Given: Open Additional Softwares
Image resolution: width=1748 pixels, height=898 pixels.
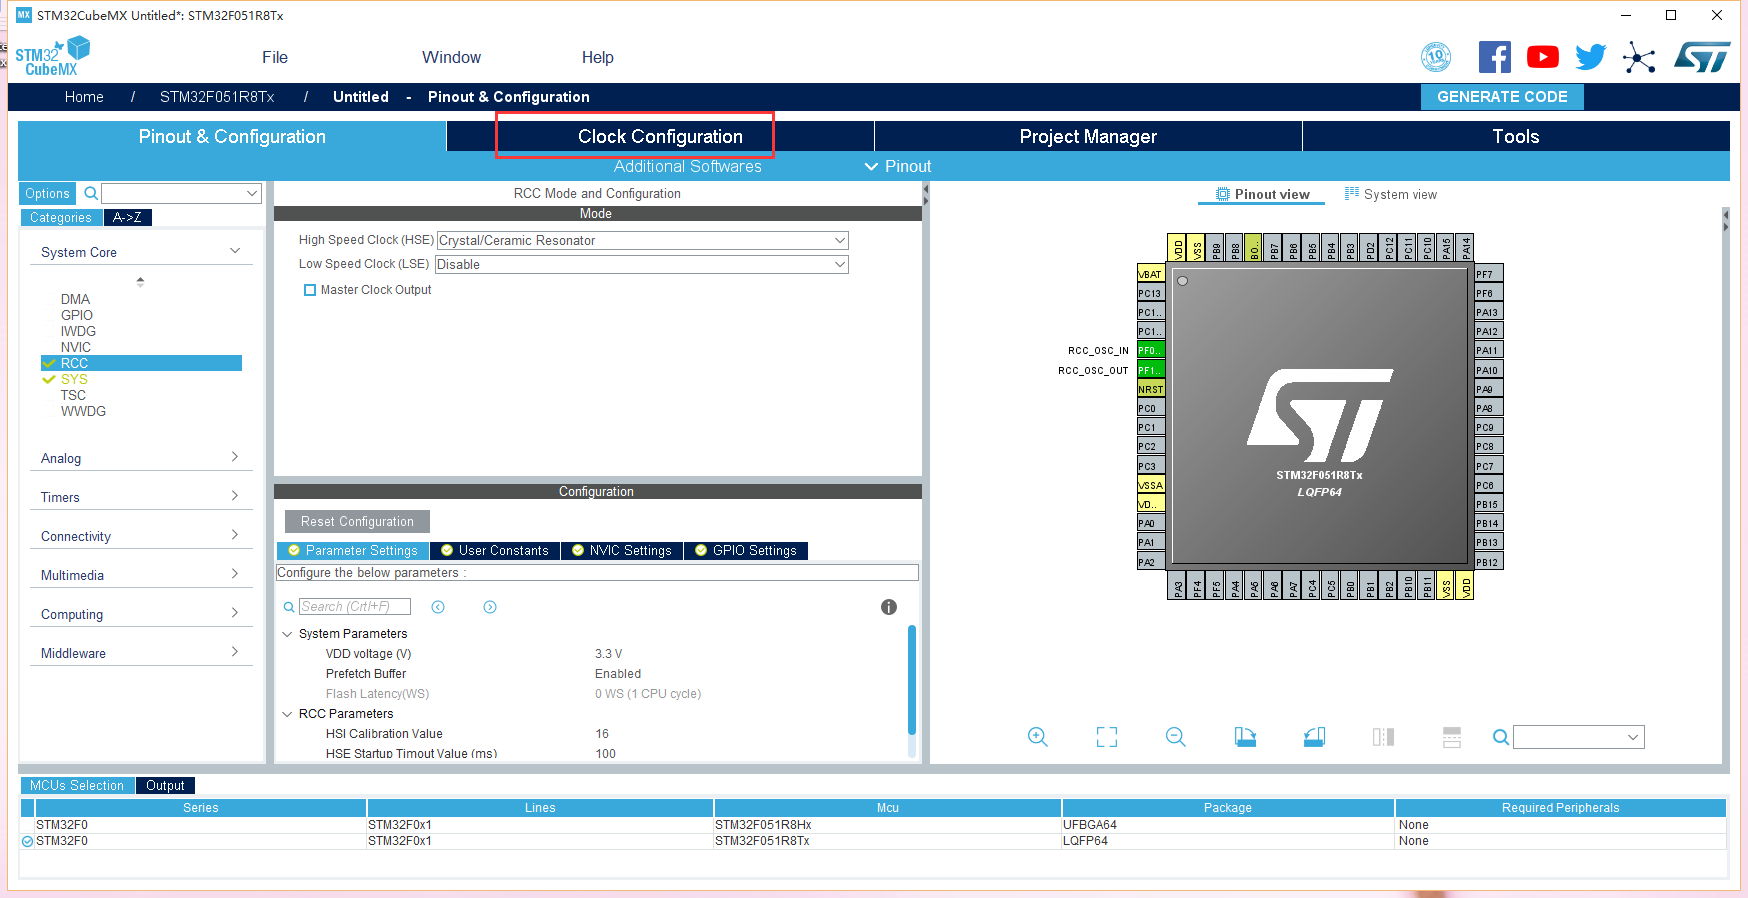Looking at the screenshot, I should tap(688, 166).
